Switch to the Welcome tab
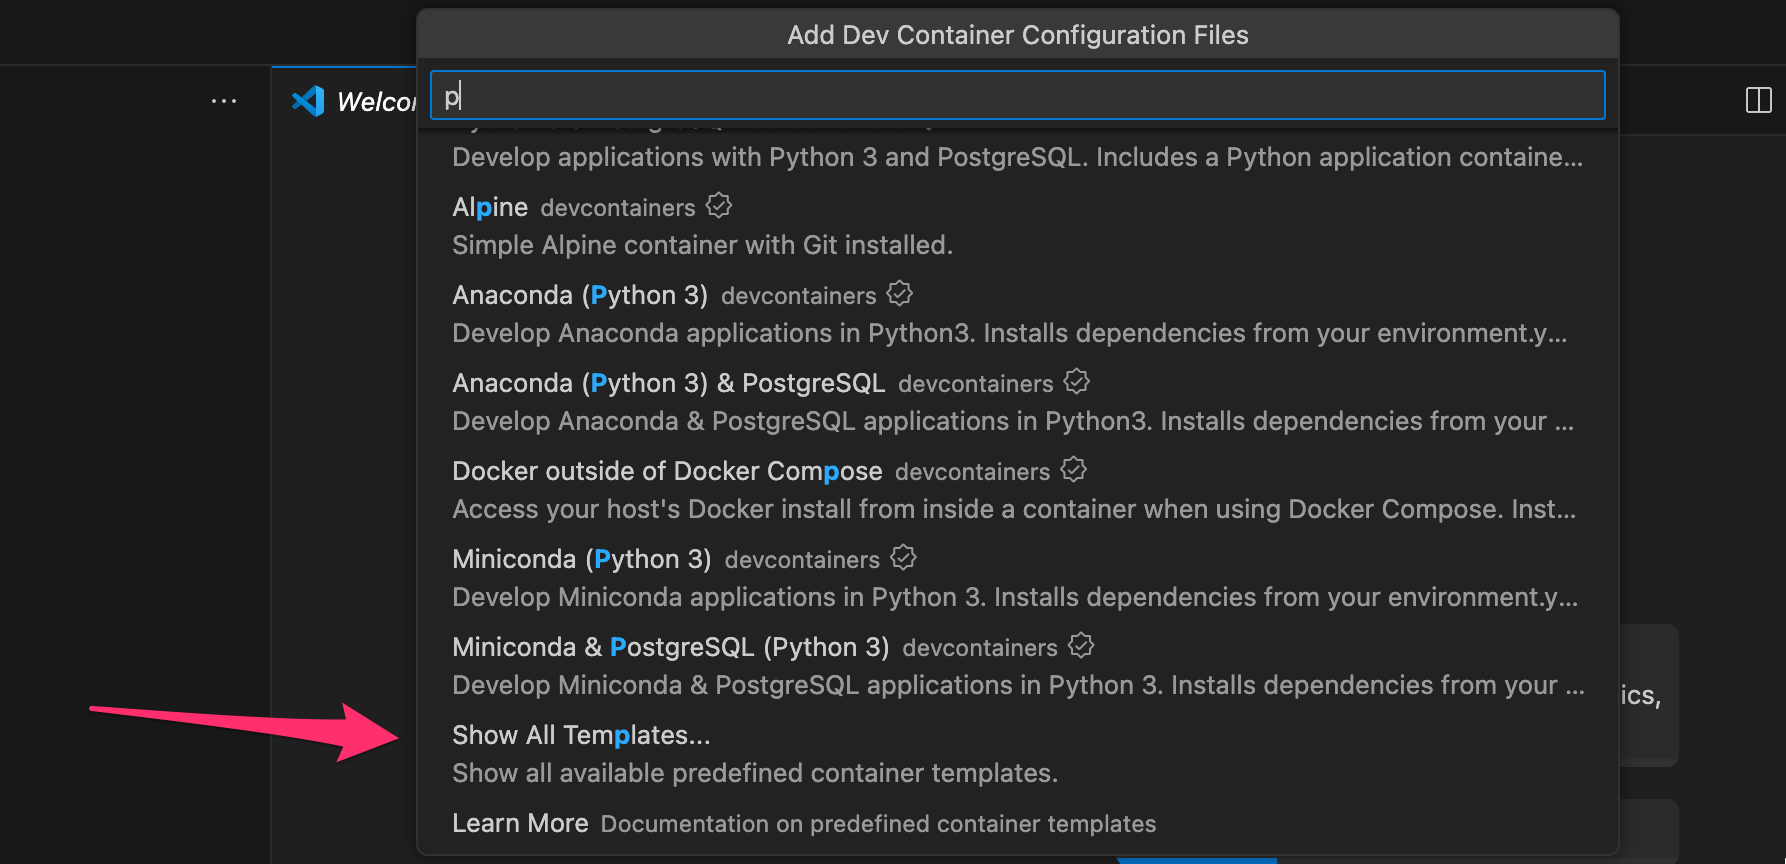The width and height of the screenshot is (1786, 864). click(x=375, y=102)
